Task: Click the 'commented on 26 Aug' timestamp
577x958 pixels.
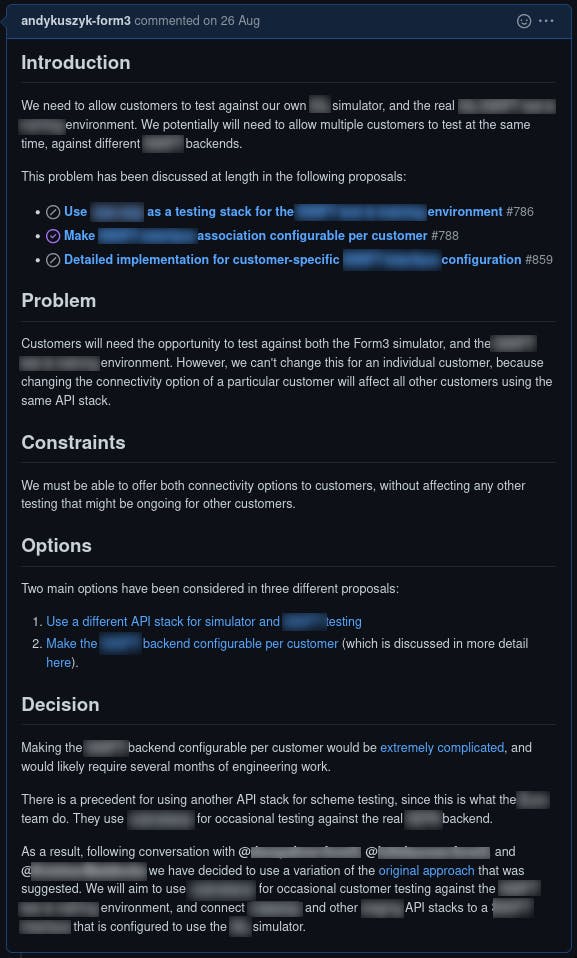Action: (197, 21)
